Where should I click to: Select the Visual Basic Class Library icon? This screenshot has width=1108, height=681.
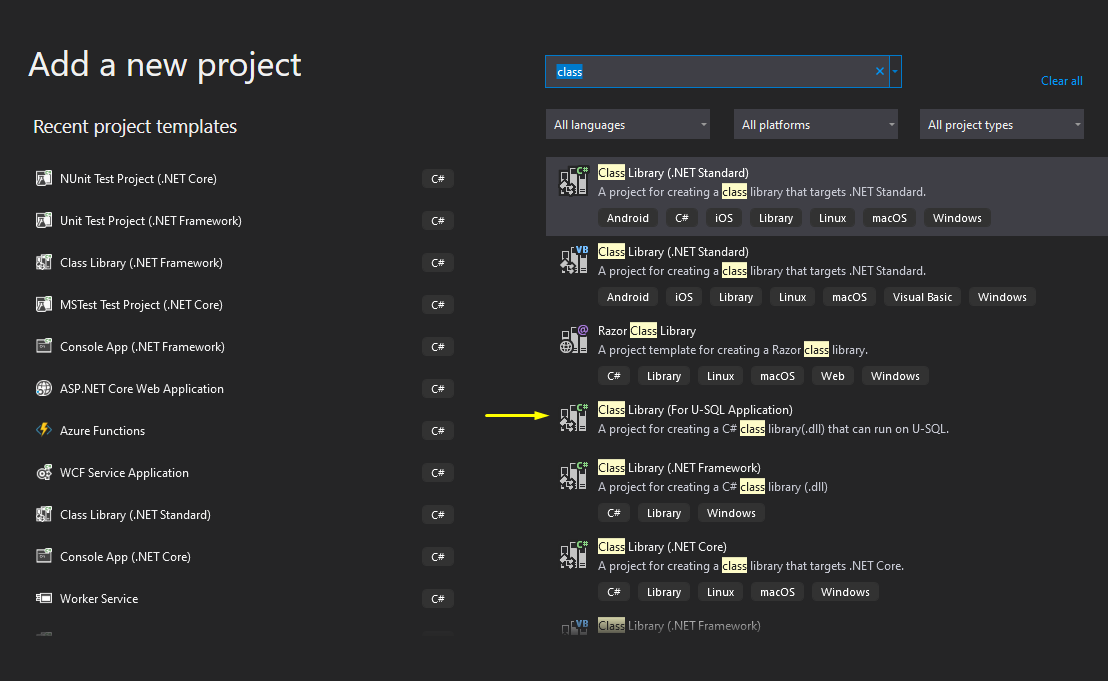coord(573,261)
